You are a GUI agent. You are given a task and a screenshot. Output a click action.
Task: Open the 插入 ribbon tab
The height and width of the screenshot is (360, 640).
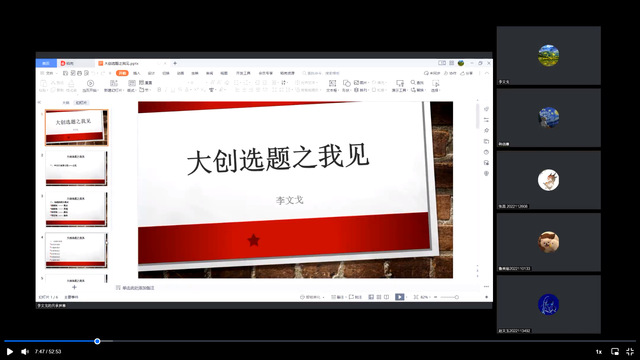[137, 73]
